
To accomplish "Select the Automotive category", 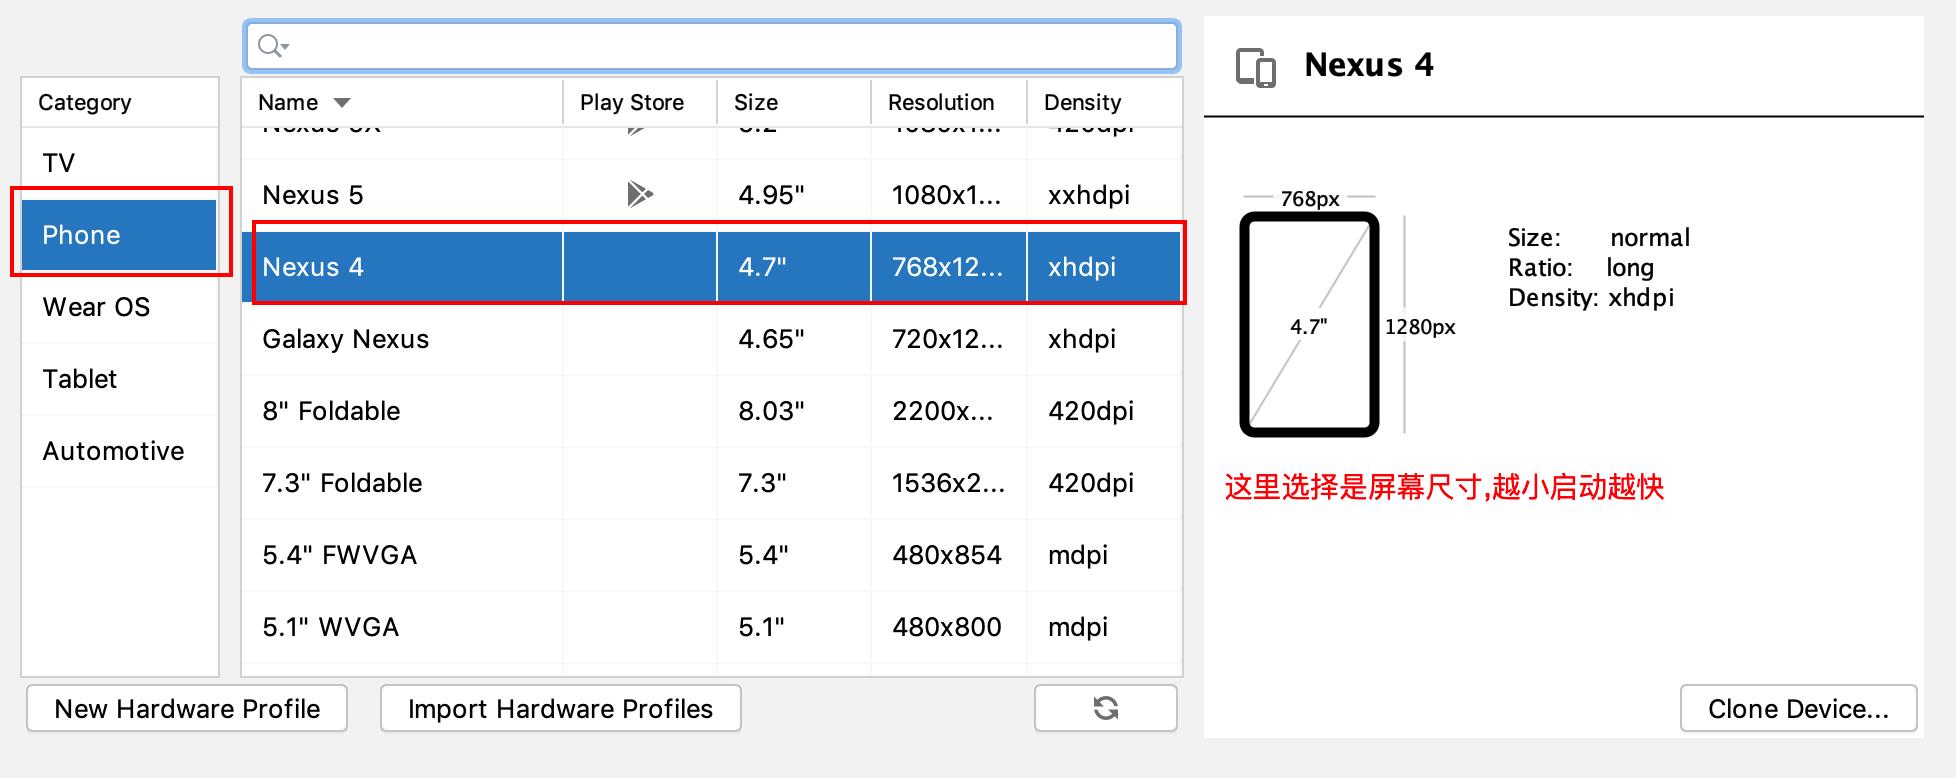I will pos(120,451).
